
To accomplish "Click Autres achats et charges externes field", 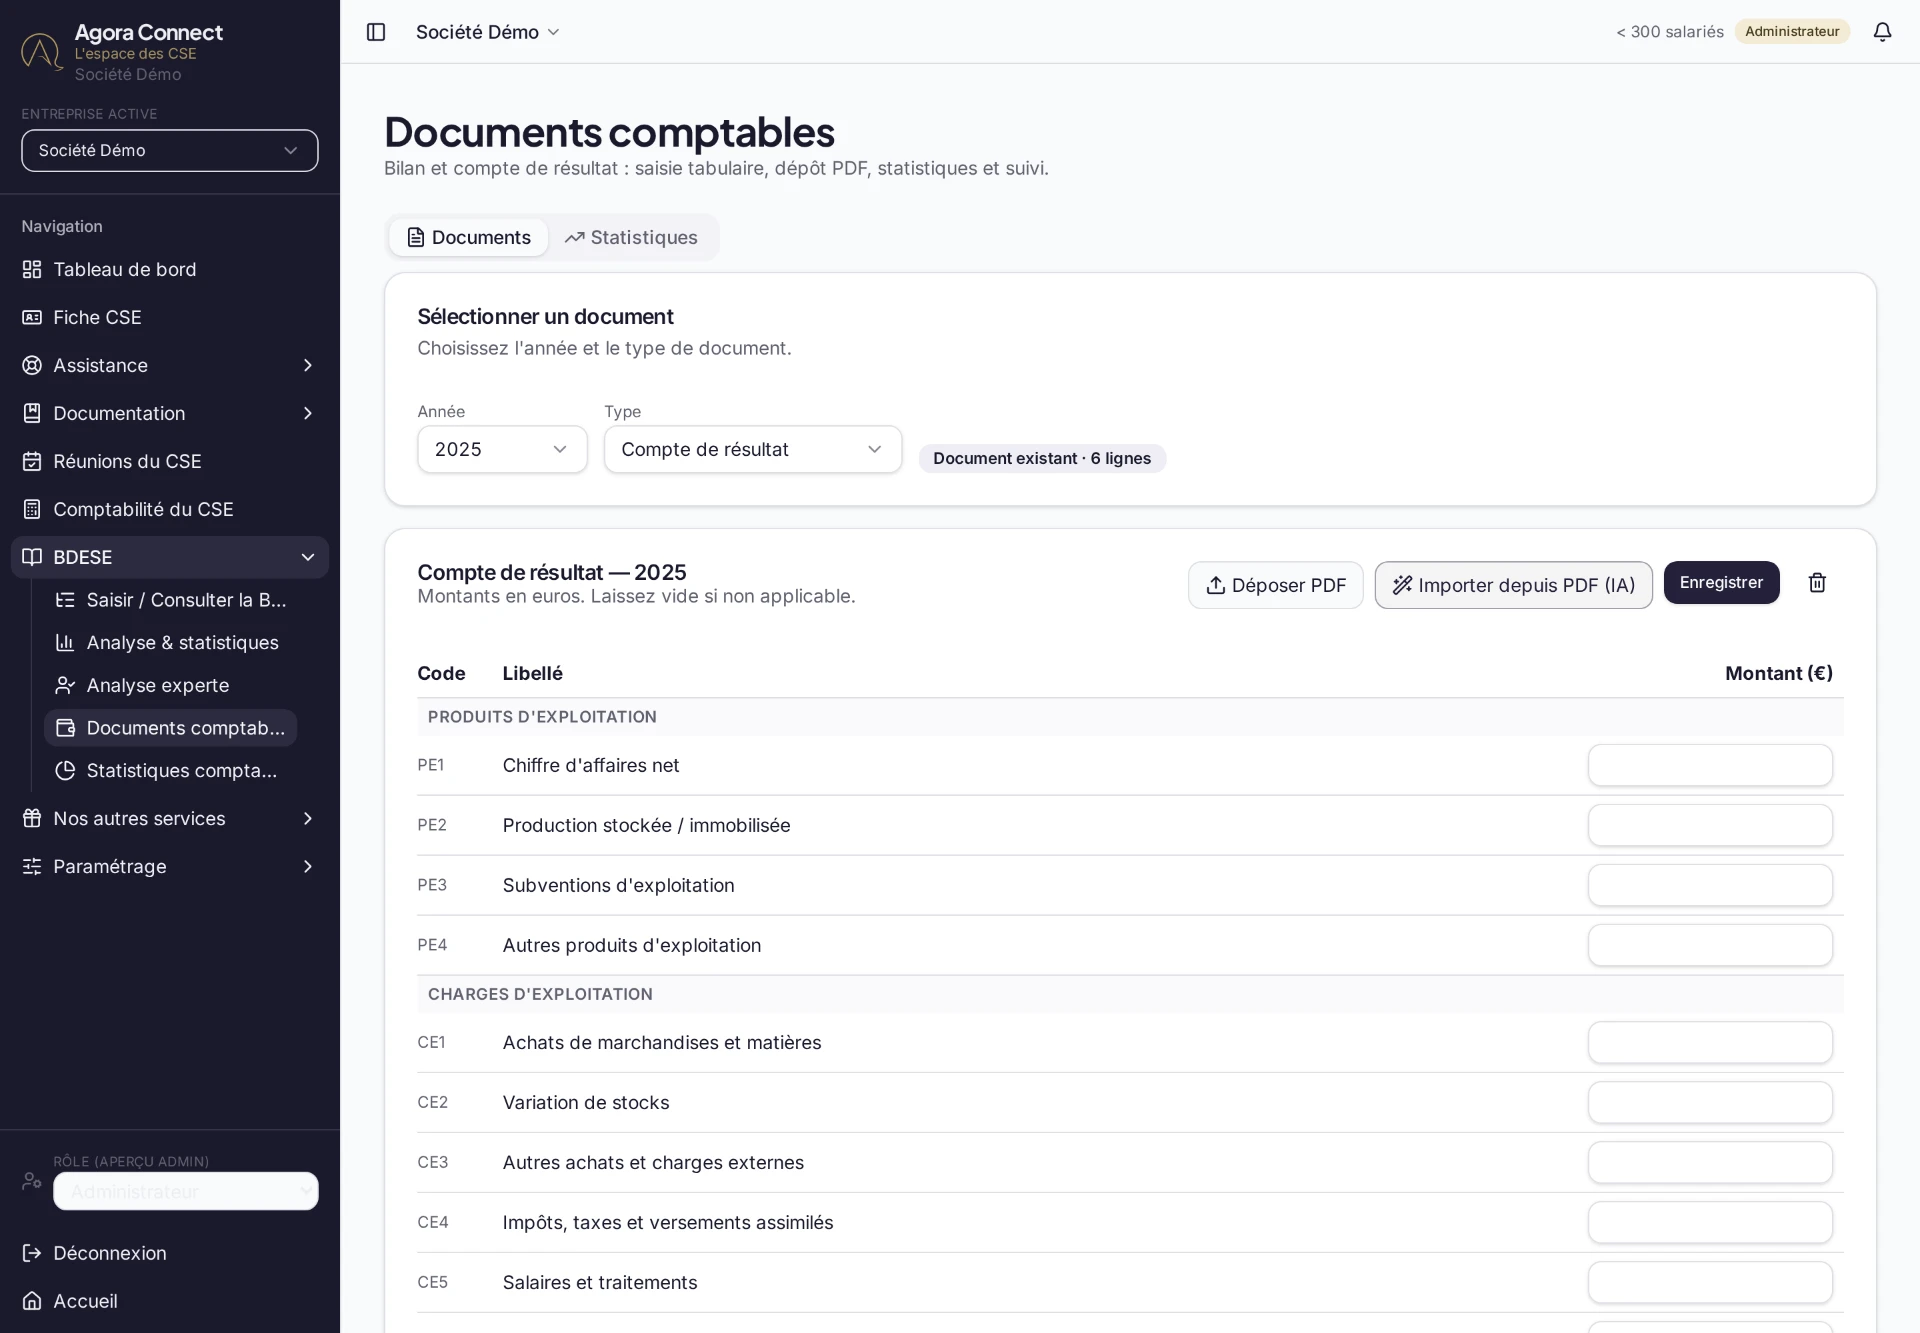I will point(1710,1162).
